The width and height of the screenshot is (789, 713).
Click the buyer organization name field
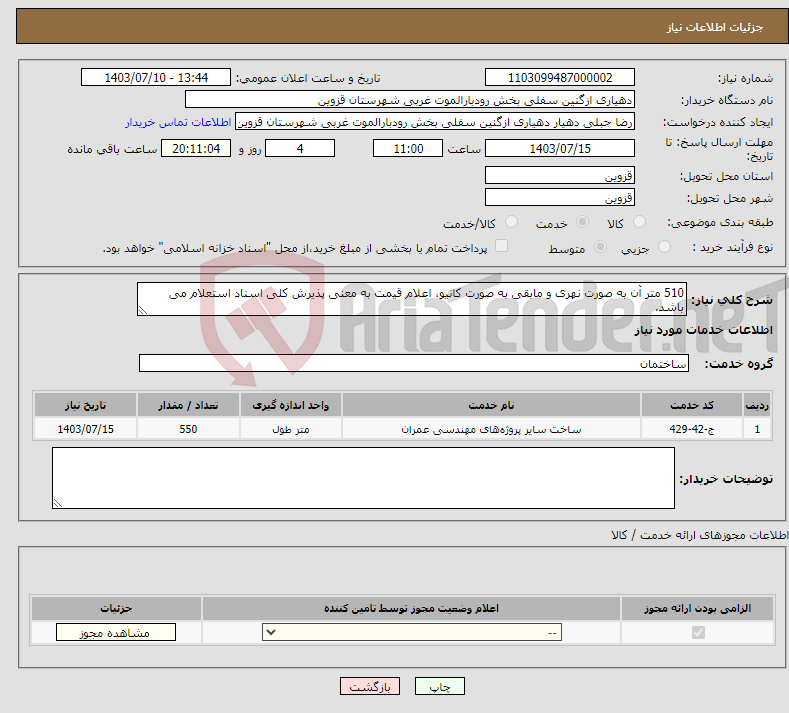pyautogui.click(x=410, y=100)
